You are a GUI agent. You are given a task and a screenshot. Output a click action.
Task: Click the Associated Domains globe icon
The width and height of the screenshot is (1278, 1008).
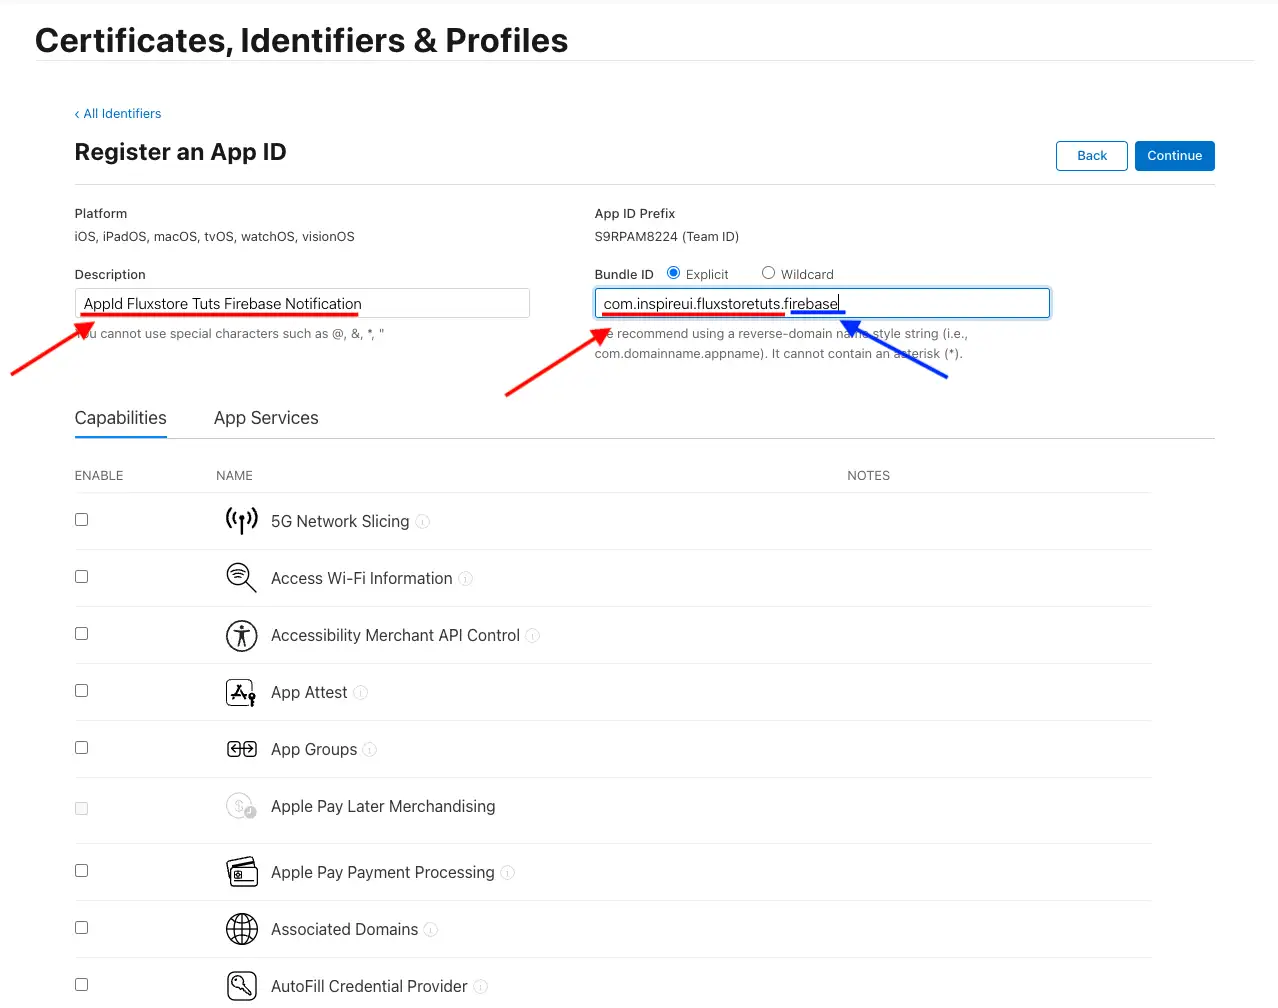point(241,929)
